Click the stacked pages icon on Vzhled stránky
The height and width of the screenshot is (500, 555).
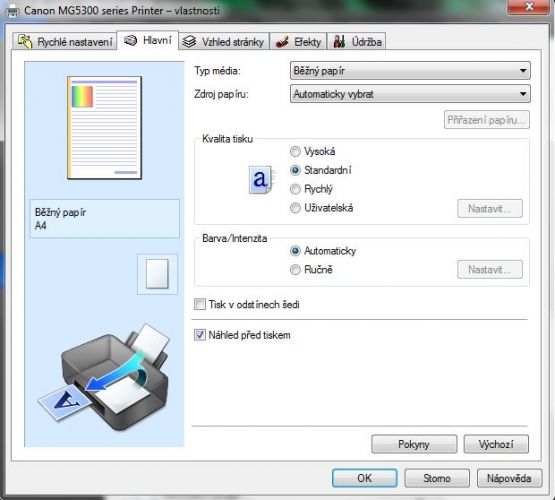(189, 42)
